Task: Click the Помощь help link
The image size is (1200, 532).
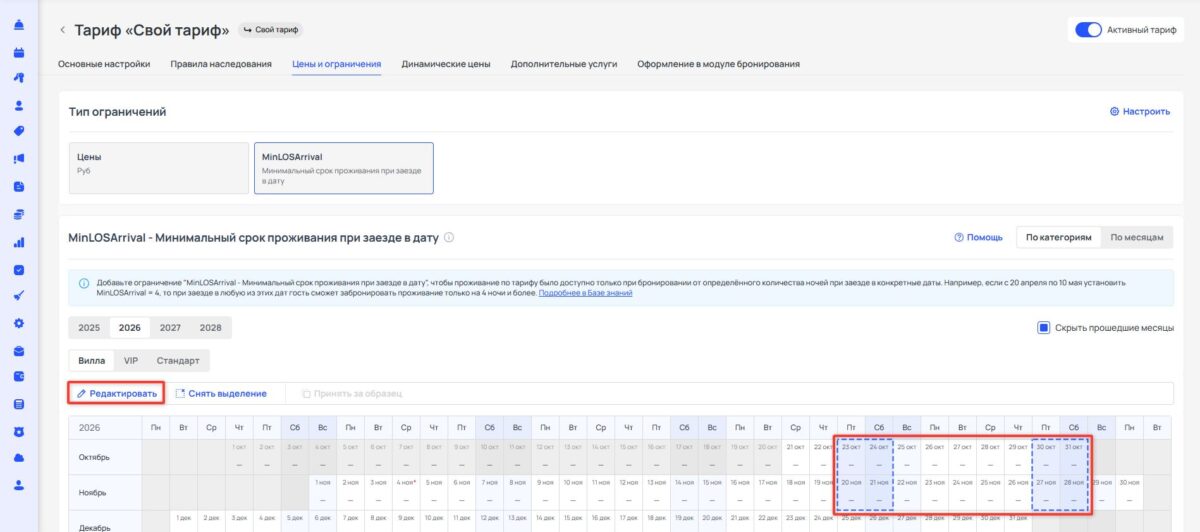Action: click(x=978, y=238)
